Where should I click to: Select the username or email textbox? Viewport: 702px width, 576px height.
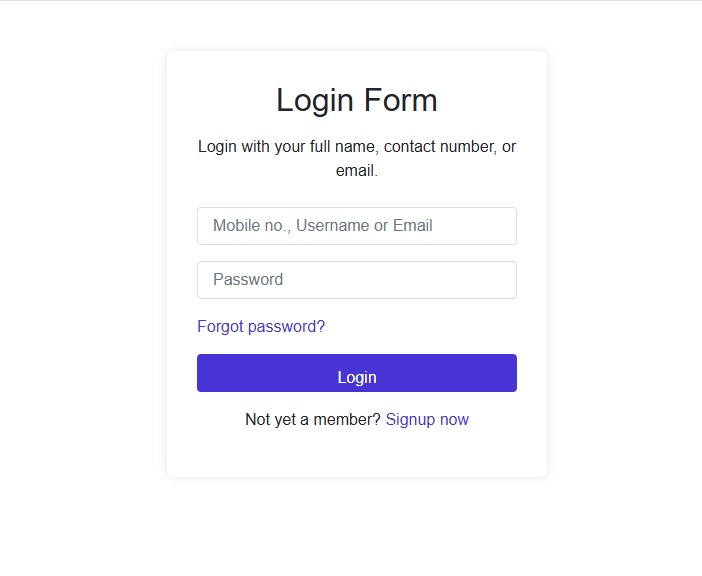coord(356,226)
